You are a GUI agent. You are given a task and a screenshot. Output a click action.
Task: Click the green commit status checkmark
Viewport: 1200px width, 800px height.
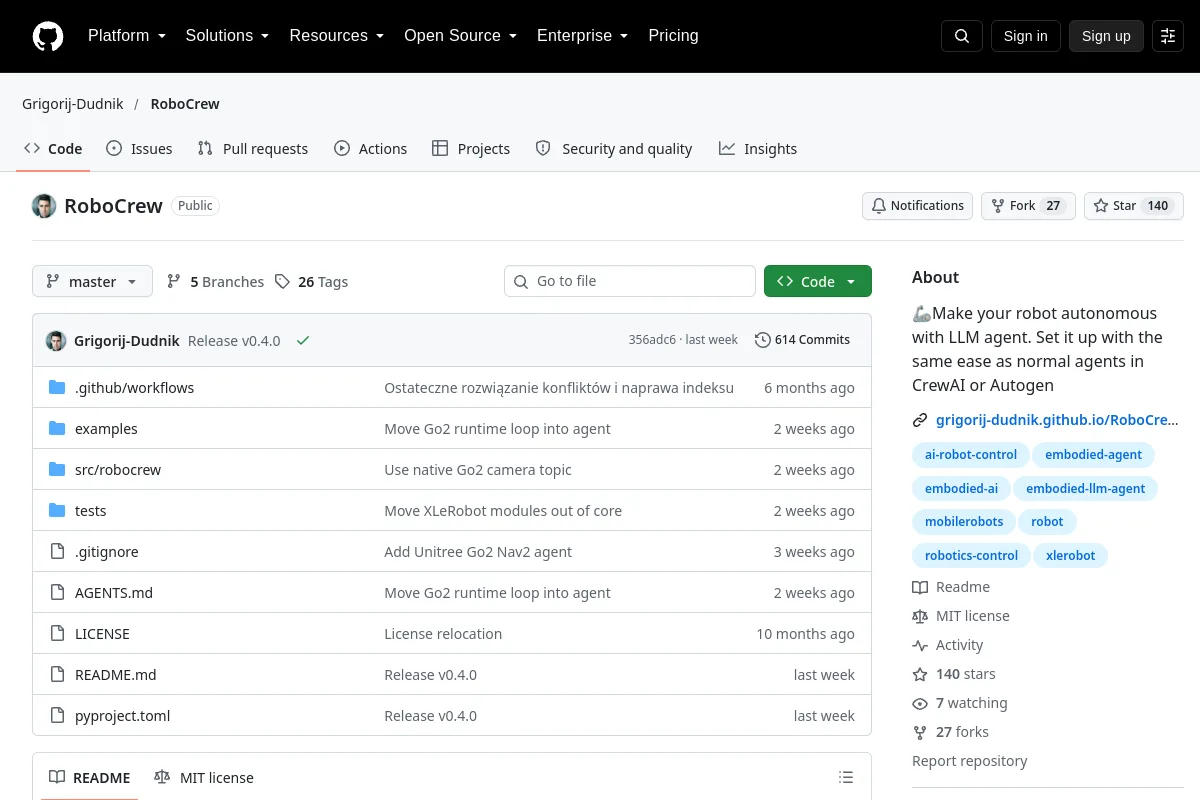coord(303,340)
